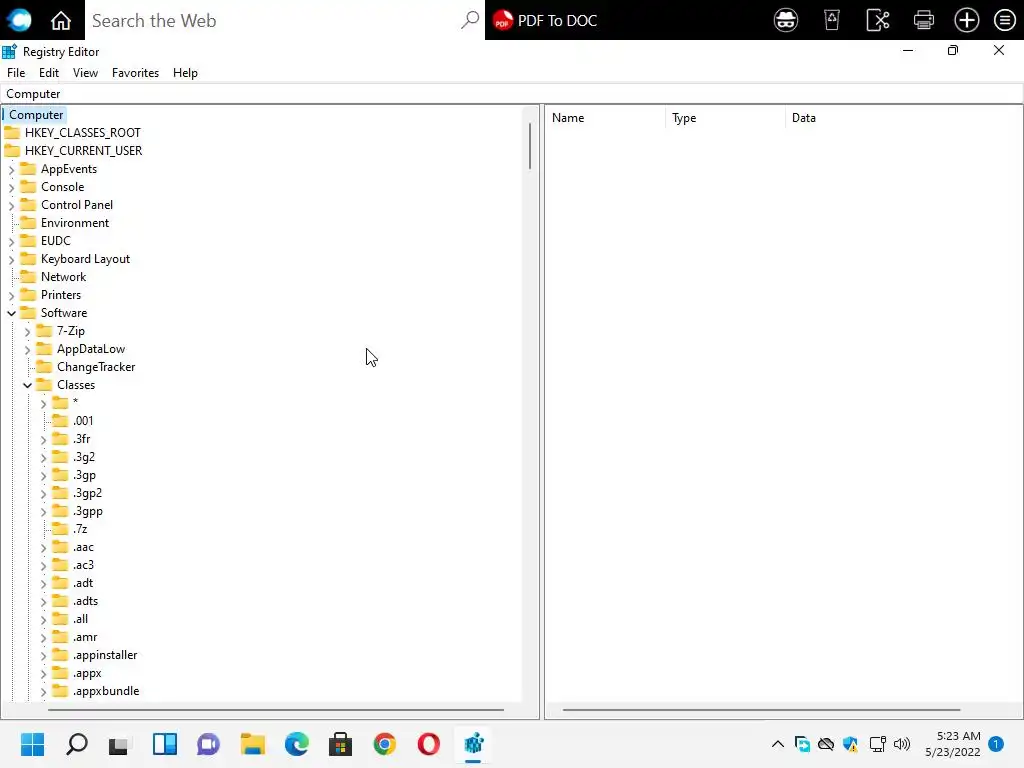Select the PDF To DOC tab
1024x768 pixels.
pos(545,20)
